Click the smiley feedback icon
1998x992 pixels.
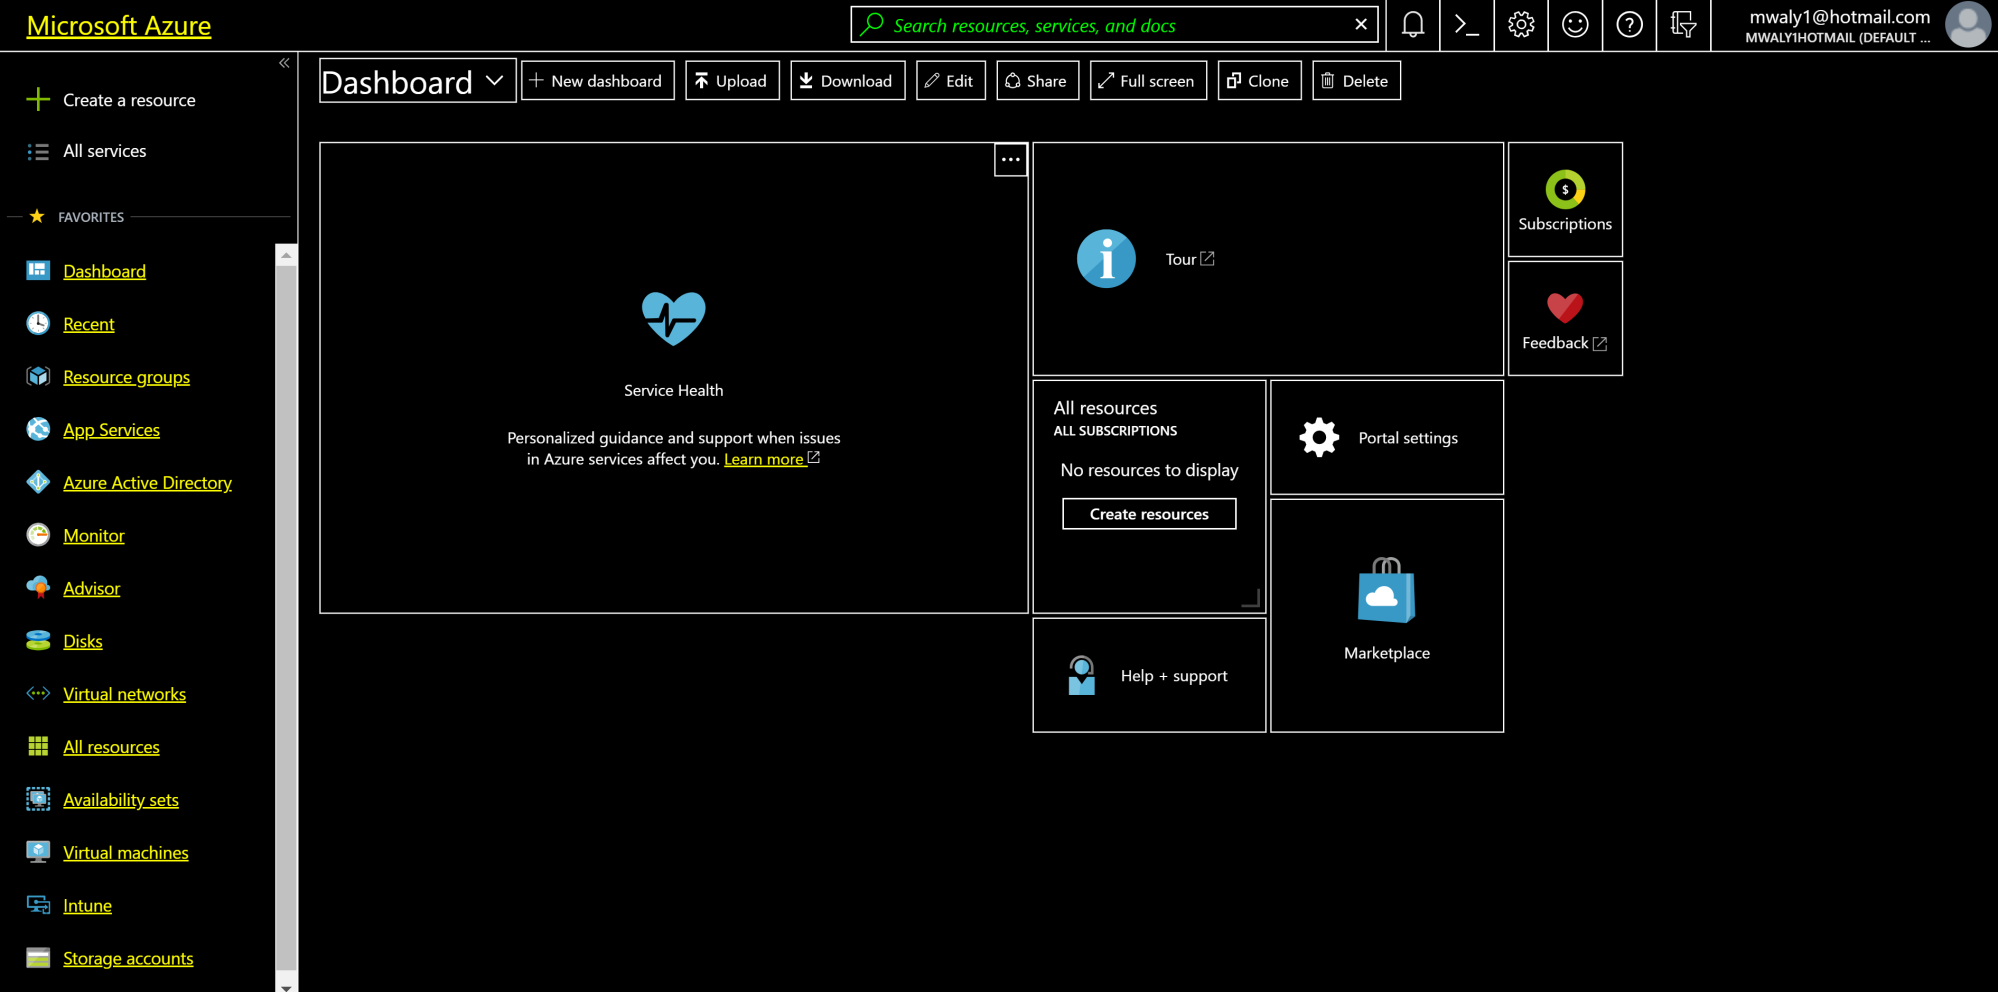click(1574, 25)
